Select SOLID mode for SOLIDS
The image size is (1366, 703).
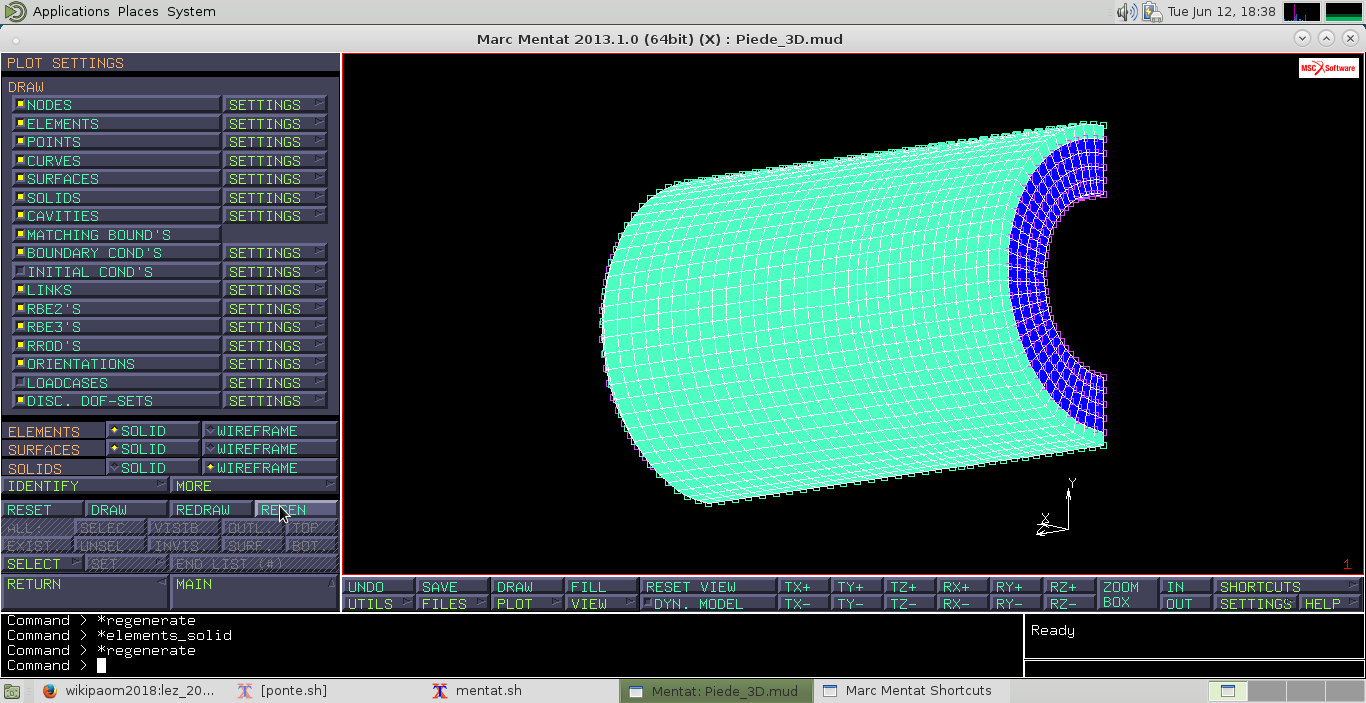coord(153,468)
